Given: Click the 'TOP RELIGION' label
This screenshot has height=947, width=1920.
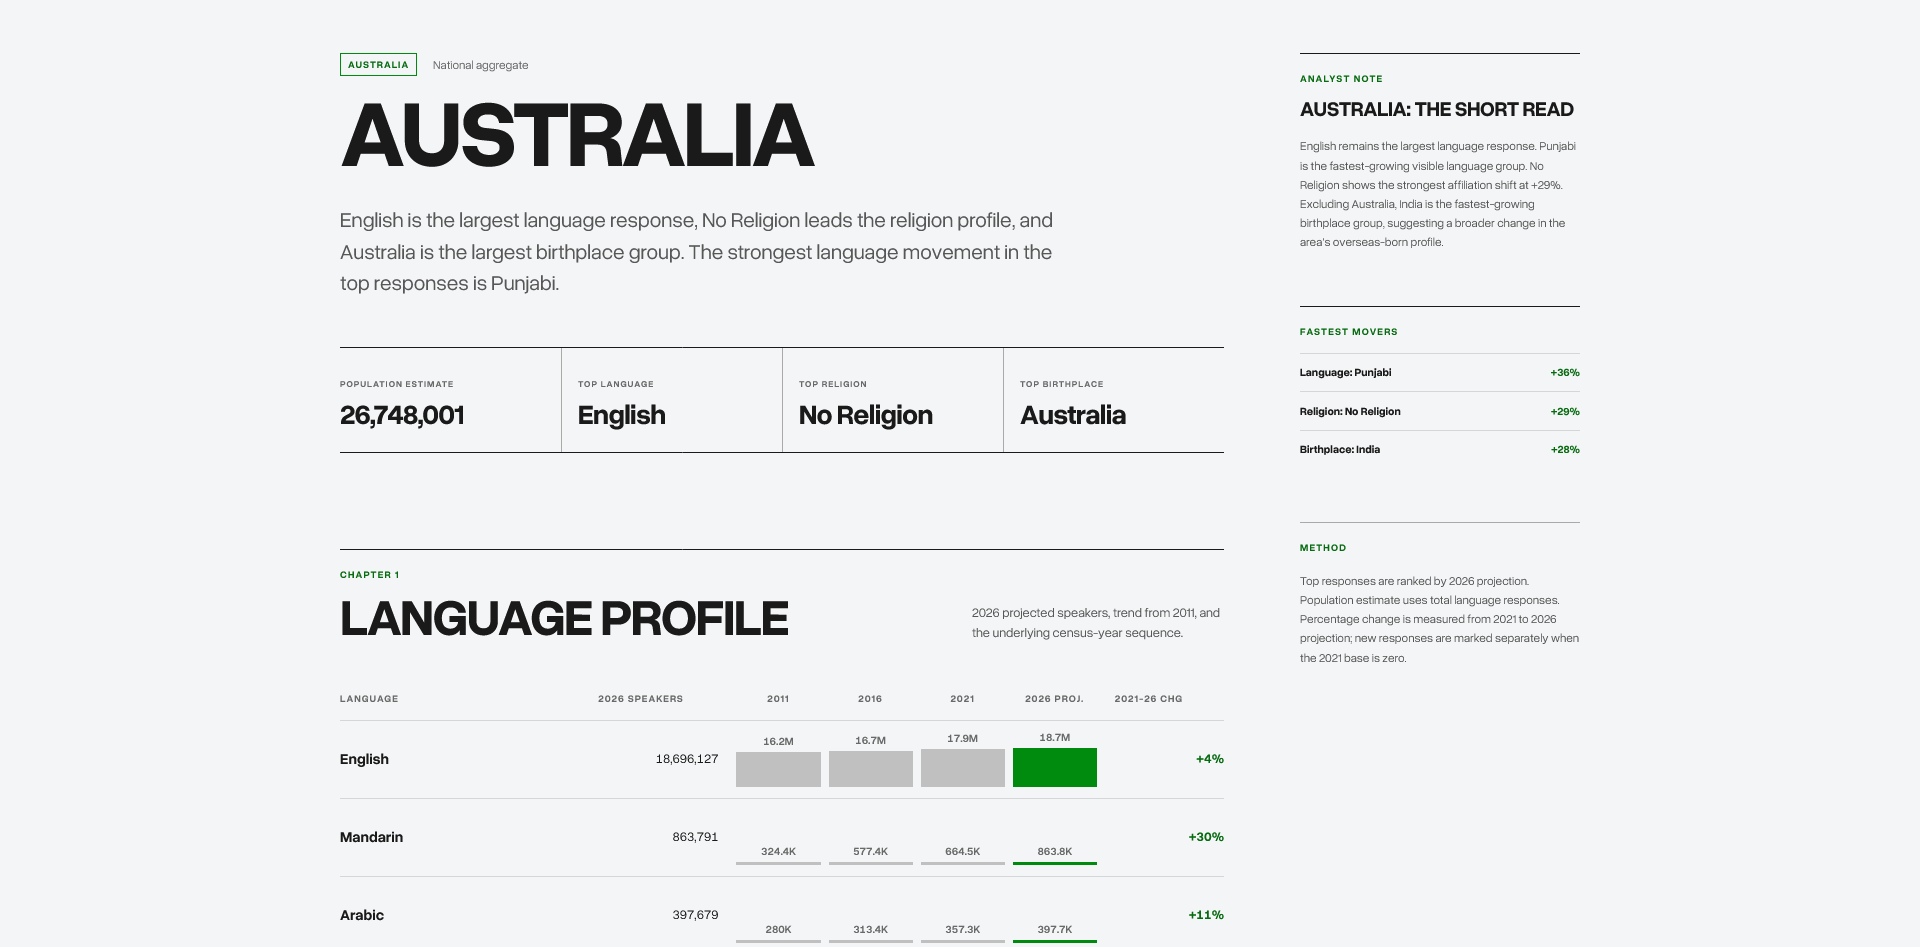Looking at the screenshot, I should coord(832,384).
